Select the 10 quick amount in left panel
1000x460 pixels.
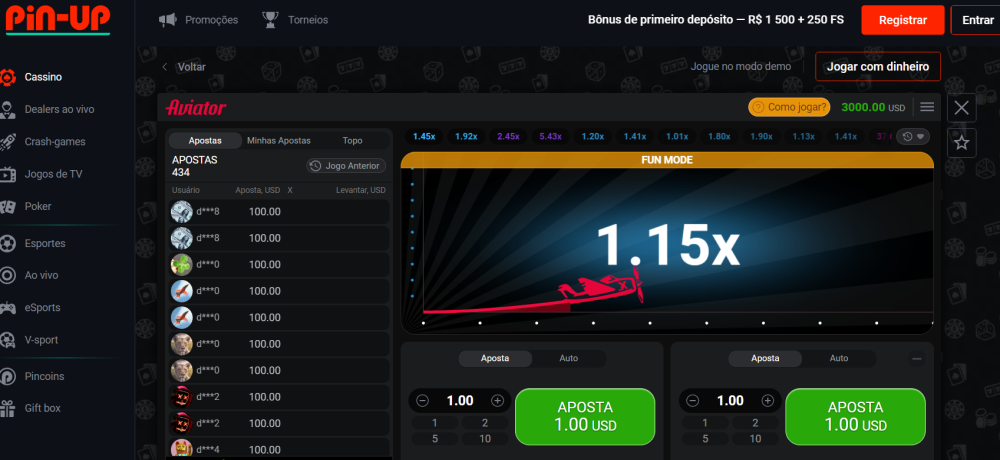485,438
